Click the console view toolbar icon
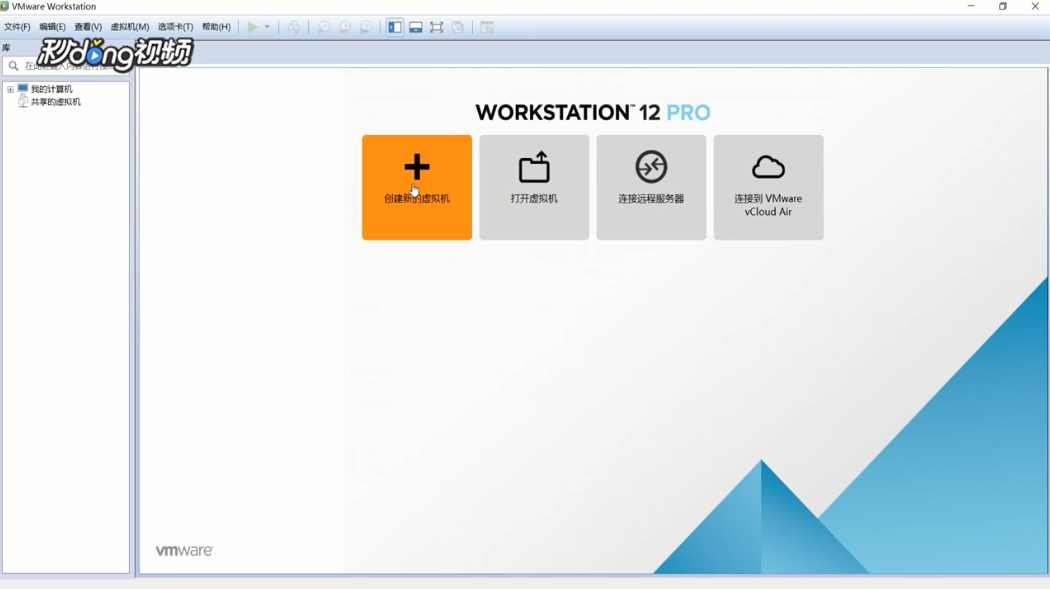 point(488,27)
